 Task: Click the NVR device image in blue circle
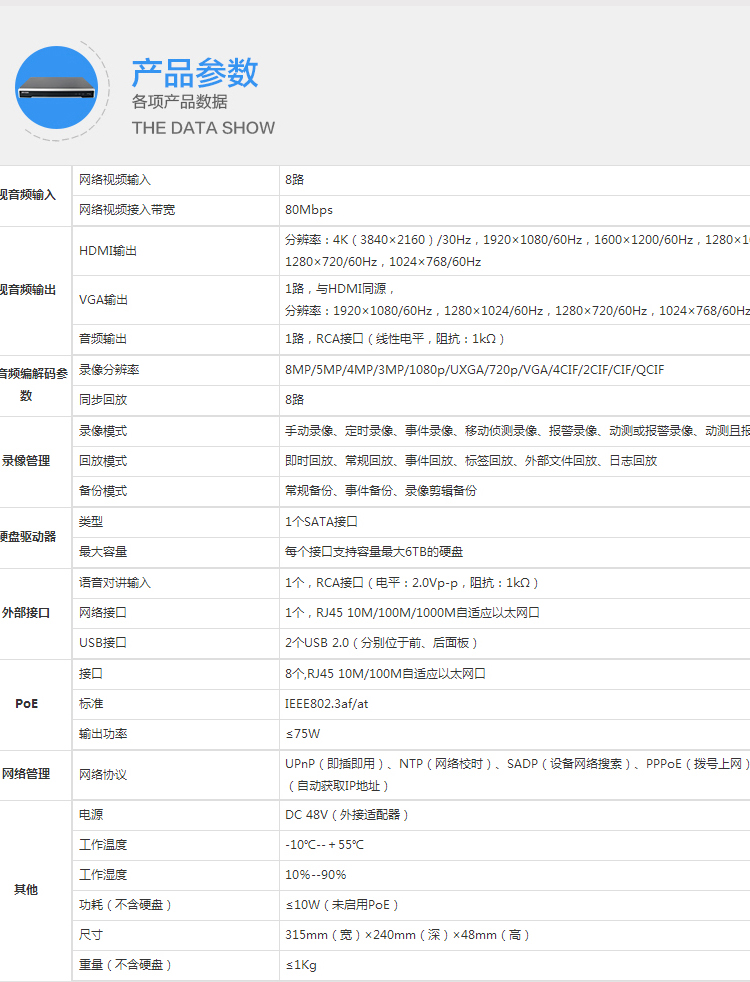point(56,88)
